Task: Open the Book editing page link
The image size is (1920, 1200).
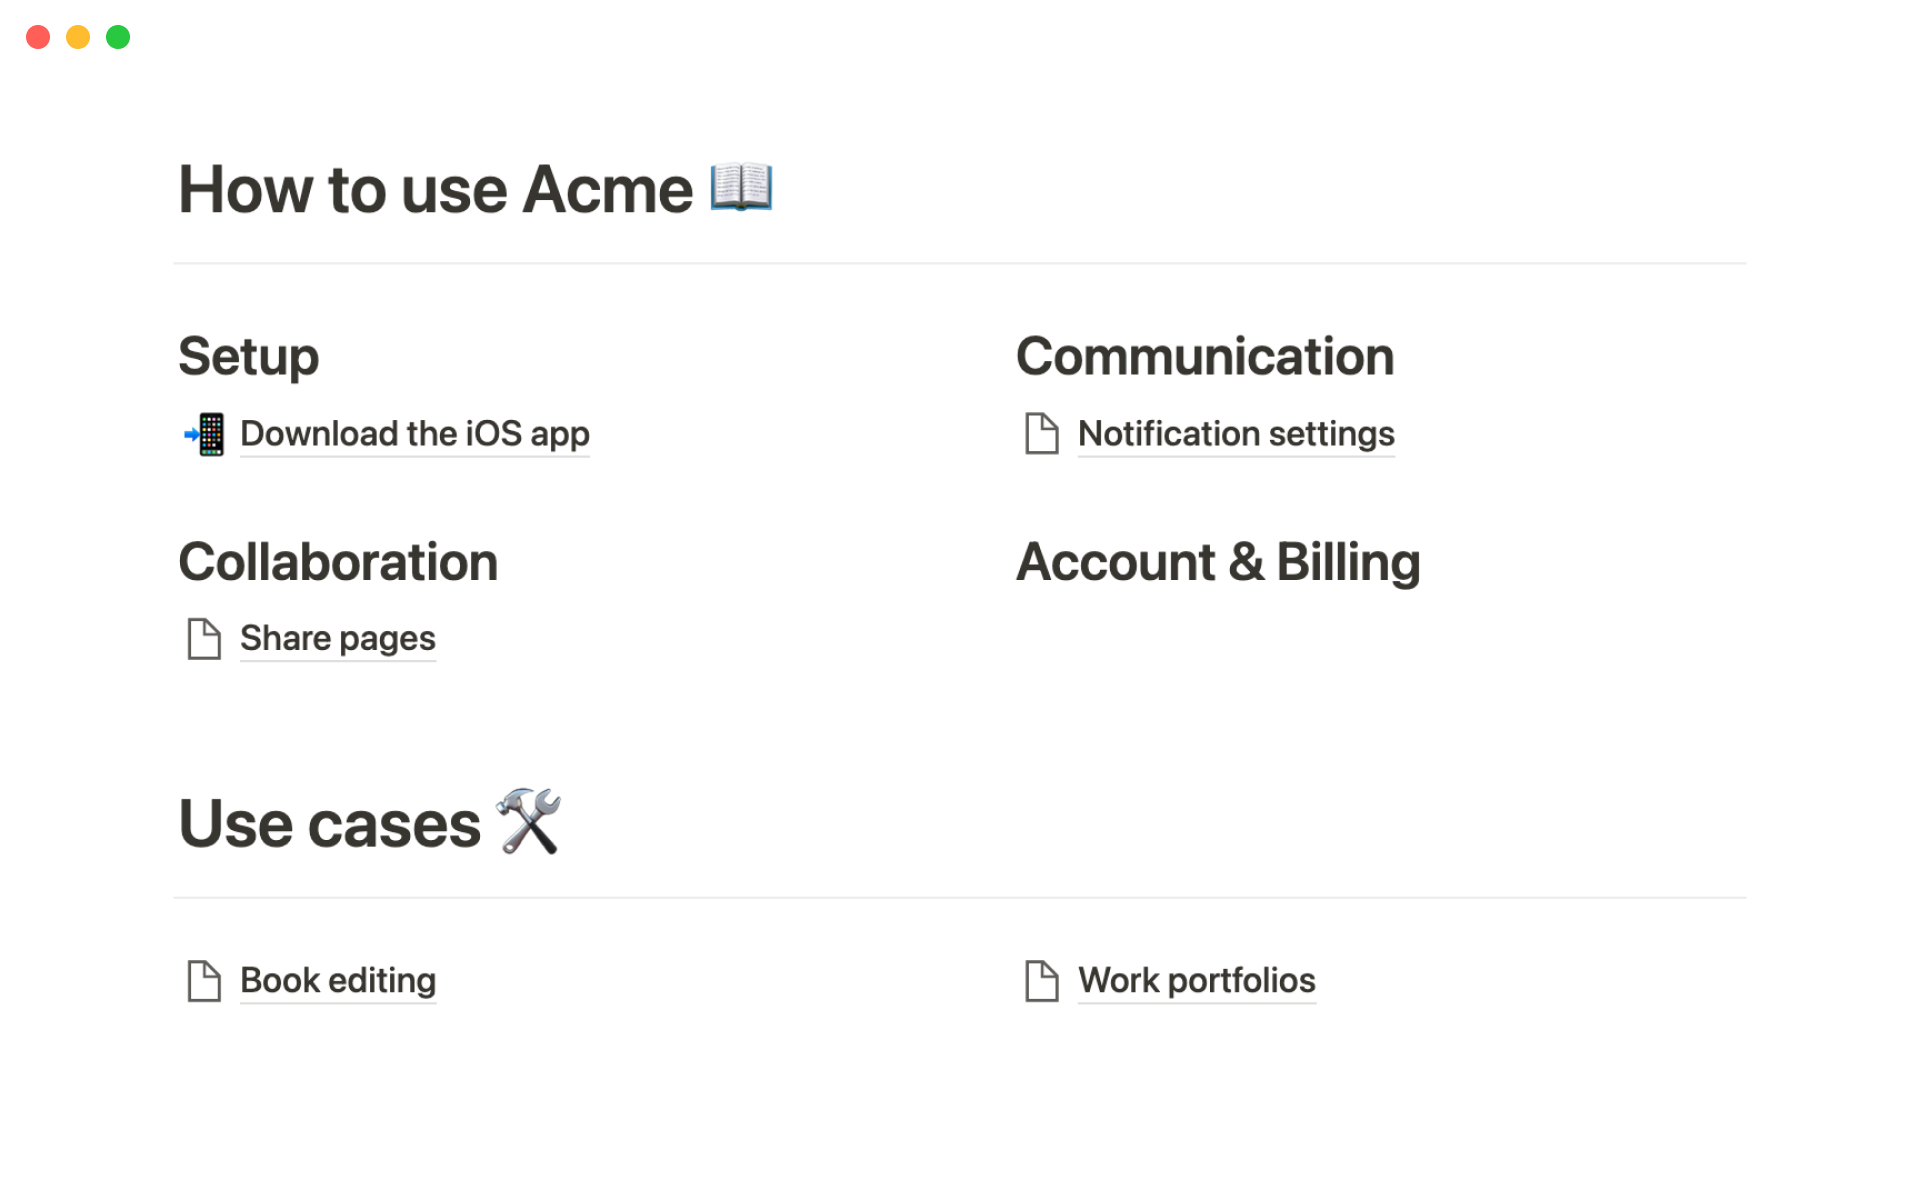Action: click(337, 981)
